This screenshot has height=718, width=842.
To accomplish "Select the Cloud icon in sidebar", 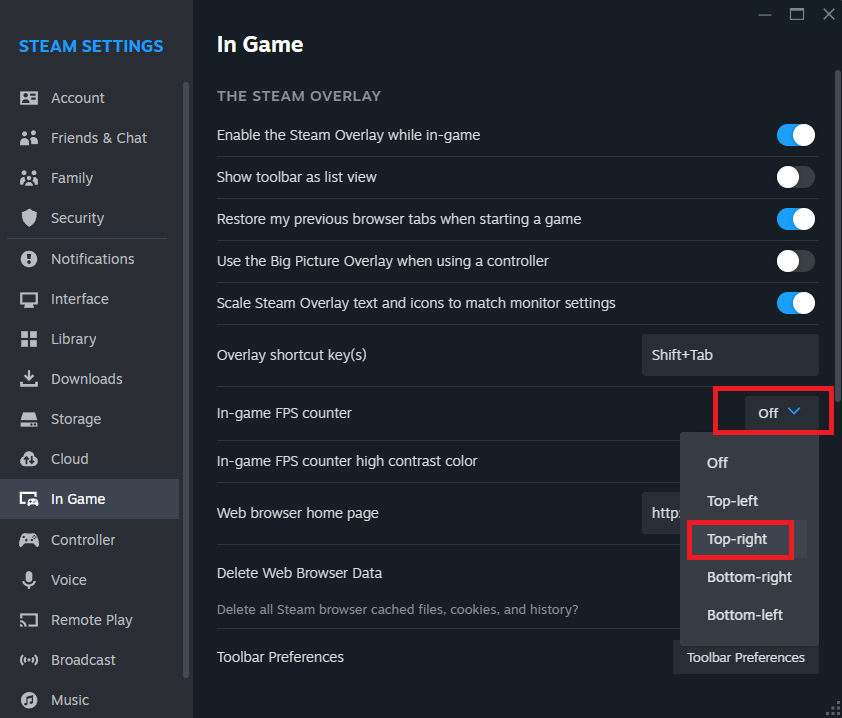I will 29,459.
